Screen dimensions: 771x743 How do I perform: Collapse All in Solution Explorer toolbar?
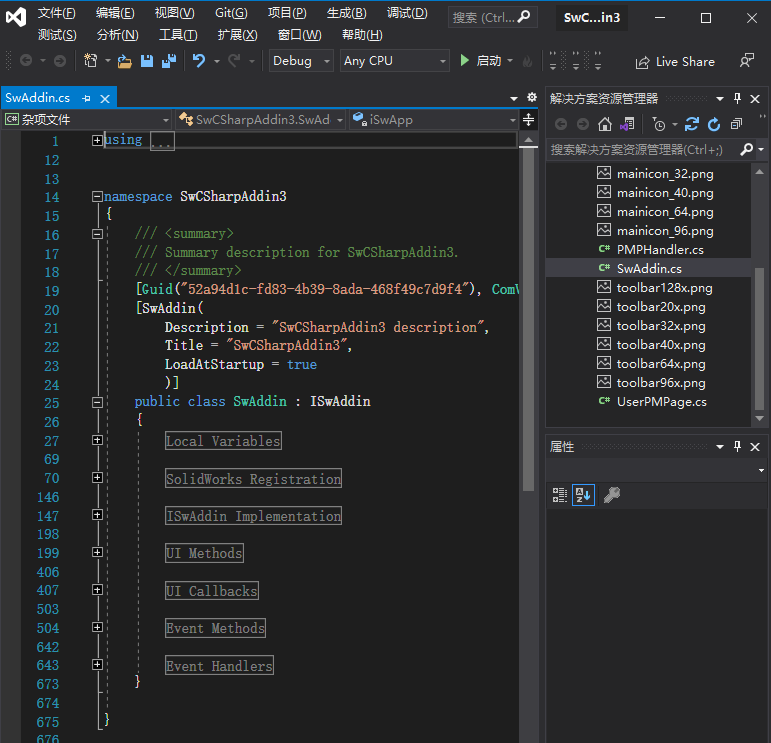736,124
